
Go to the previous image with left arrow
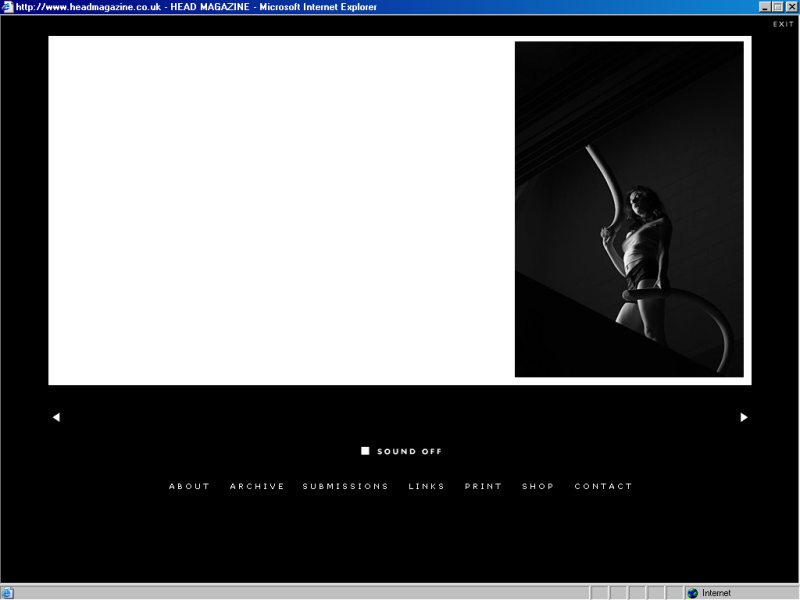pyautogui.click(x=56, y=417)
